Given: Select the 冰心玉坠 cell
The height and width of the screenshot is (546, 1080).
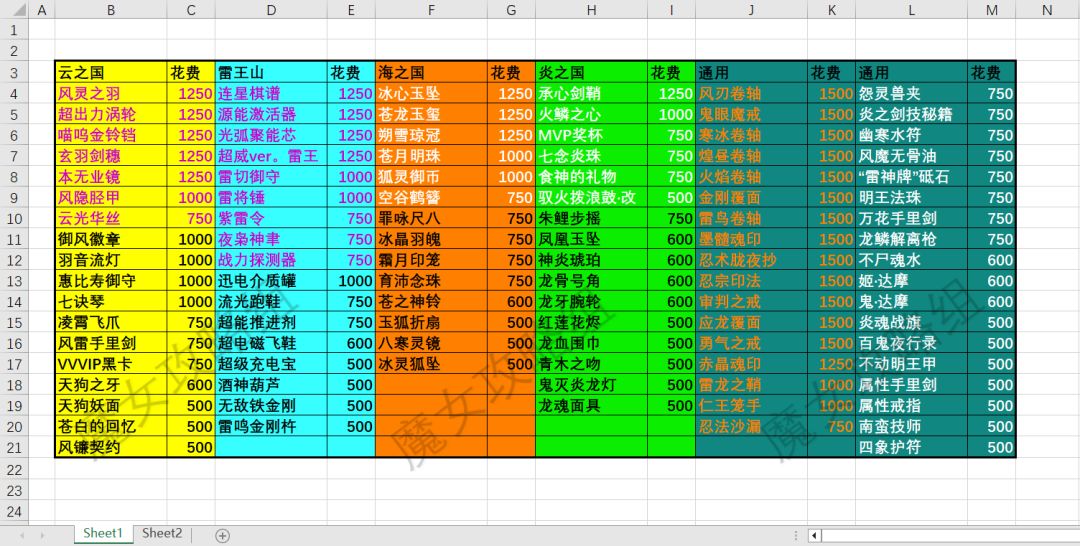Looking at the screenshot, I should click(431, 94).
